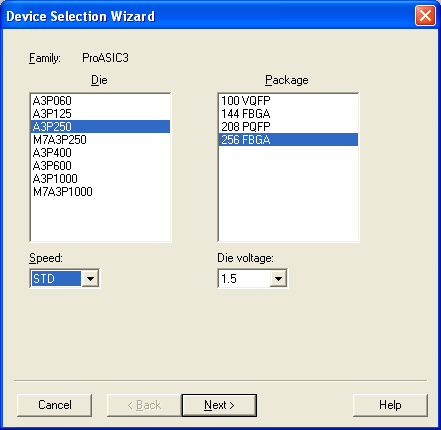Cancel the Device Selection Wizard

[x=54, y=405]
